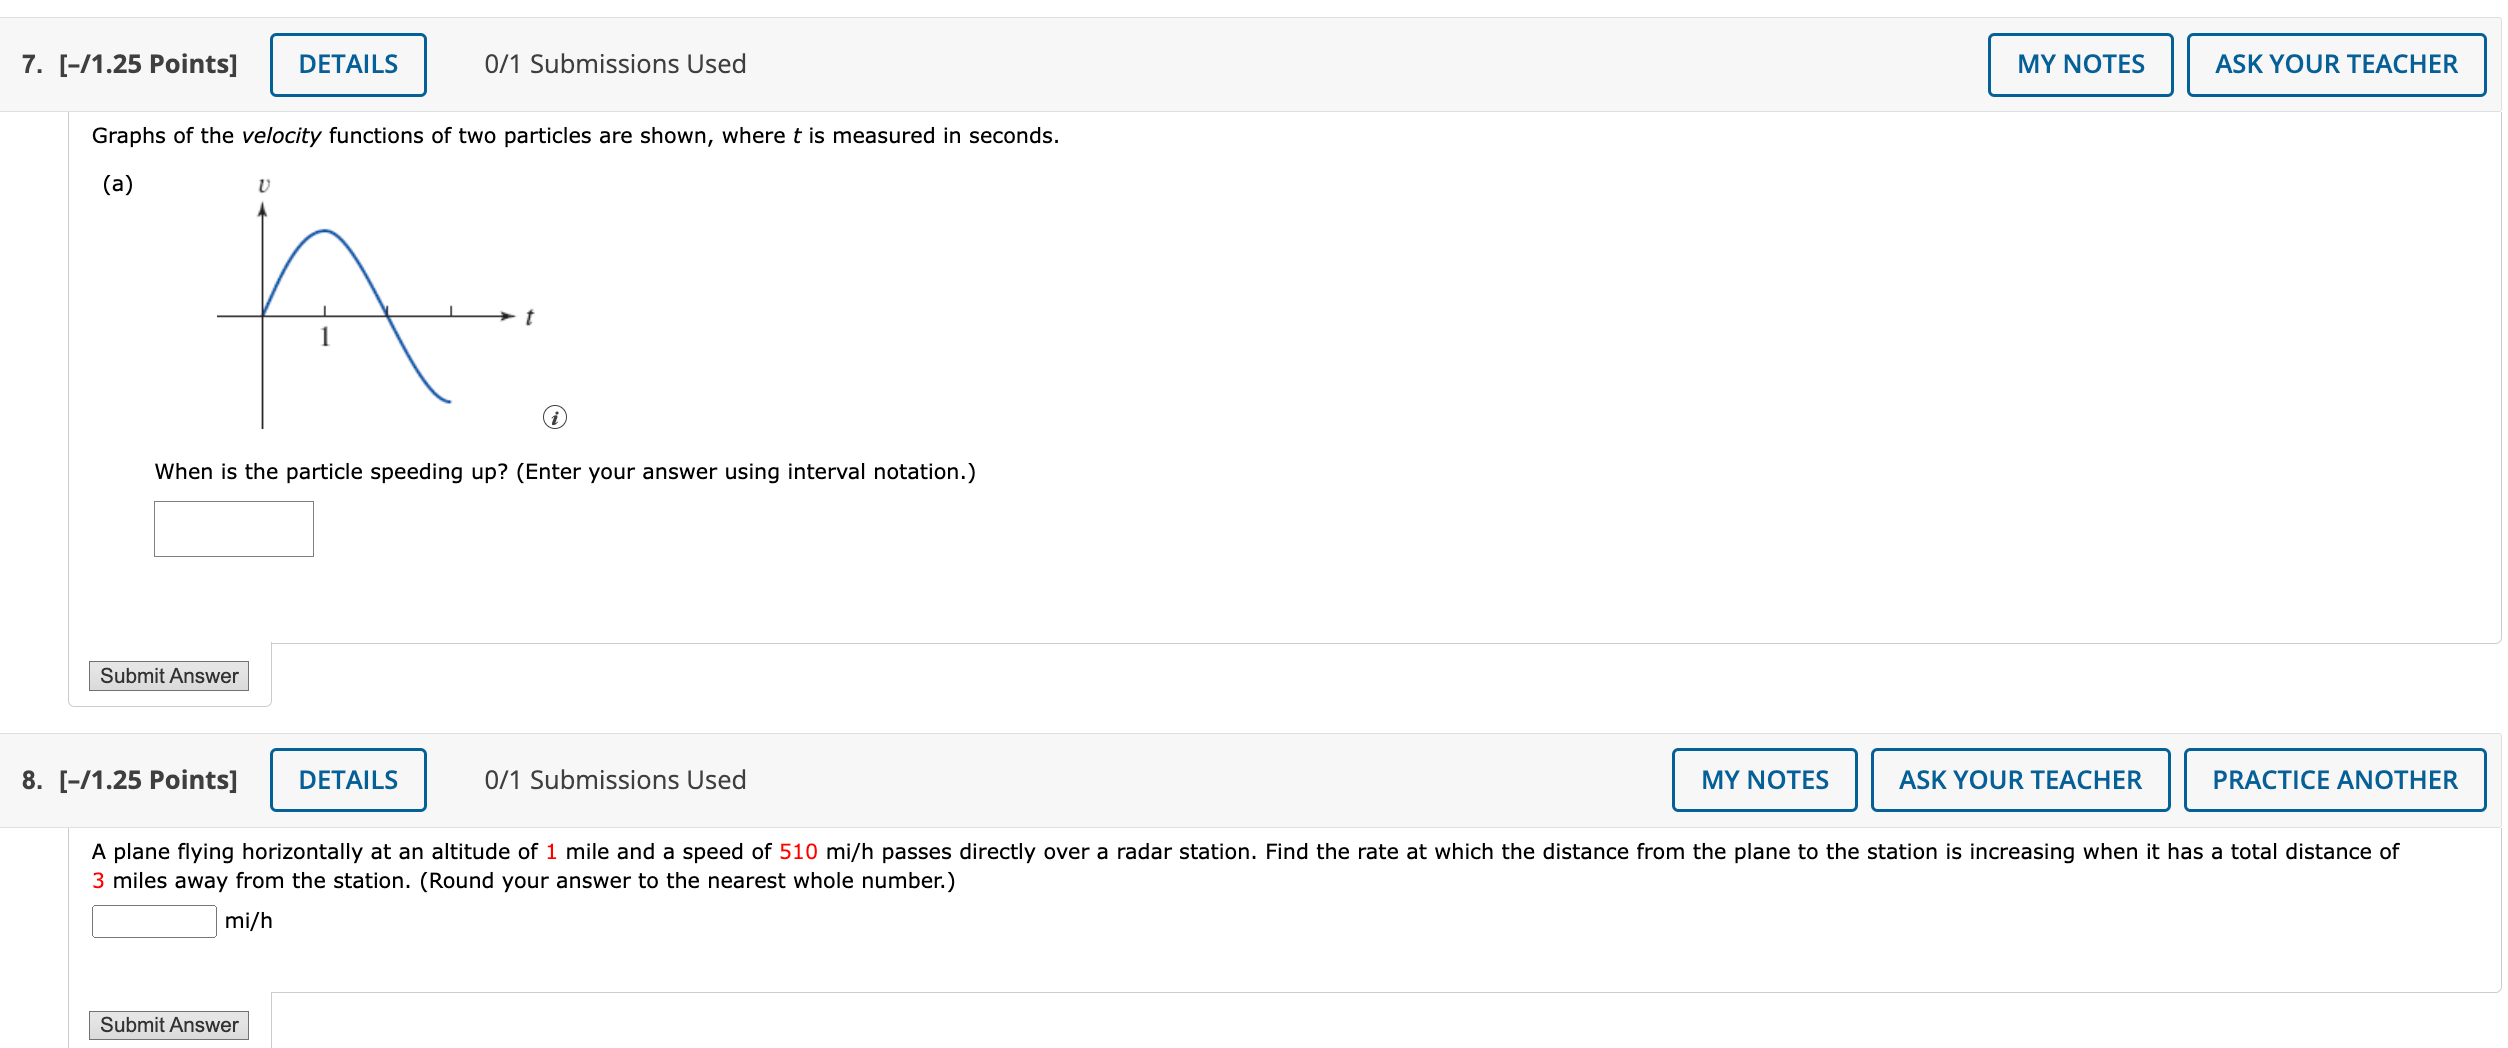
Task: Click ASK YOUR TEACHER on problem 7
Action: coord(2336,63)
